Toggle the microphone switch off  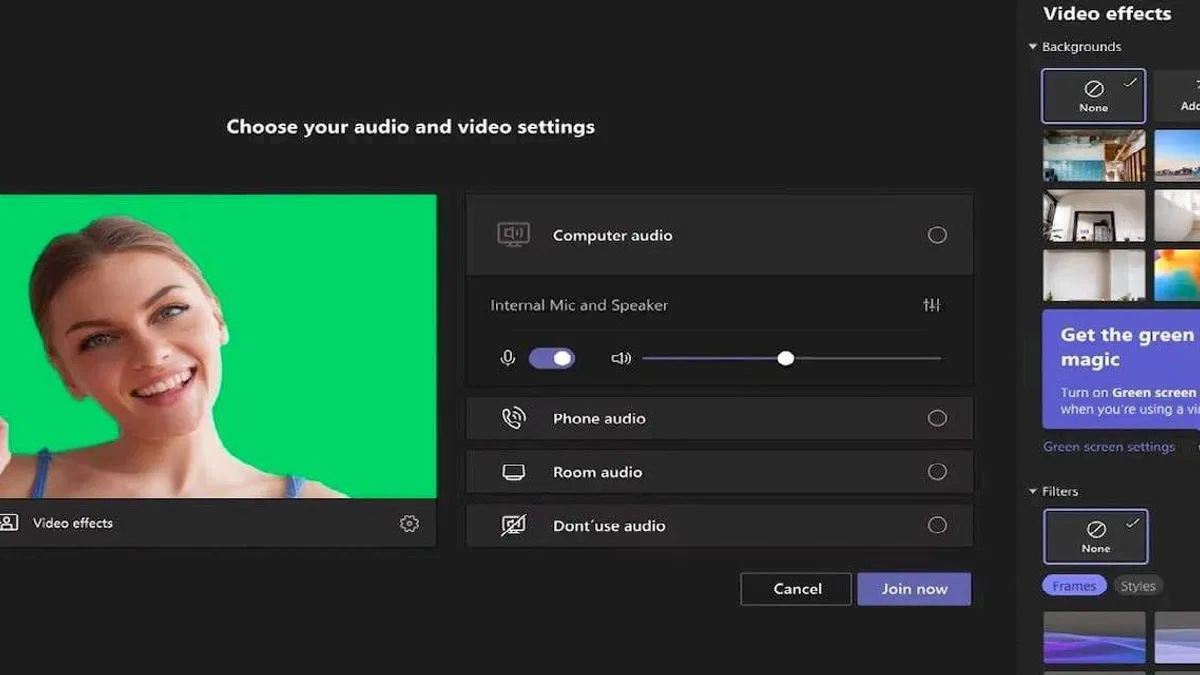[x=552, y=358]
